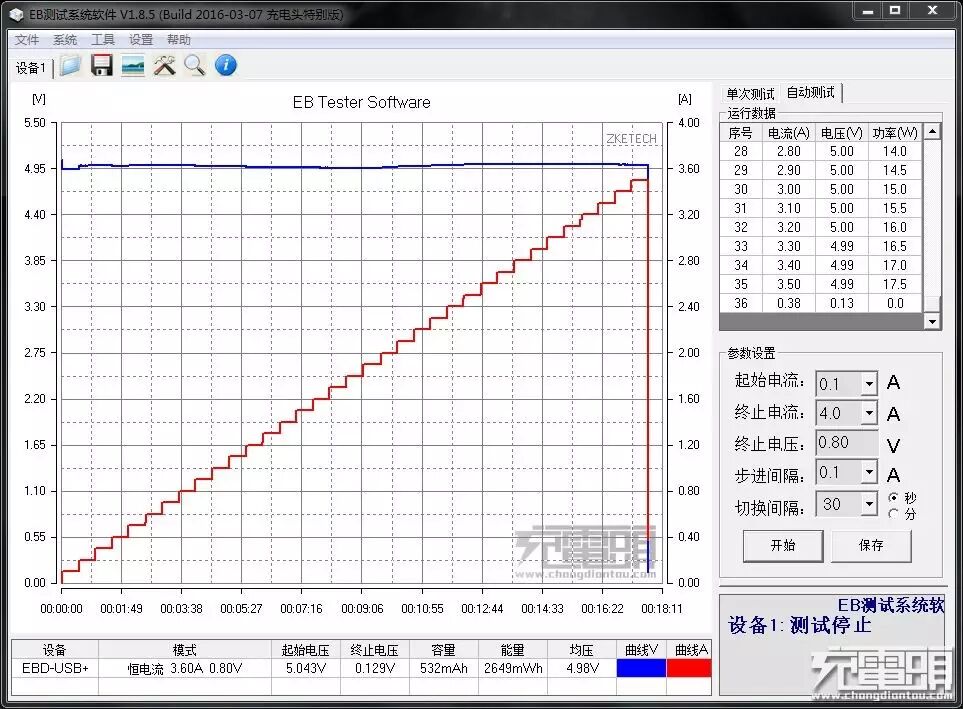
Task: Click the 2.90 current cell
Action: (789, 170)
